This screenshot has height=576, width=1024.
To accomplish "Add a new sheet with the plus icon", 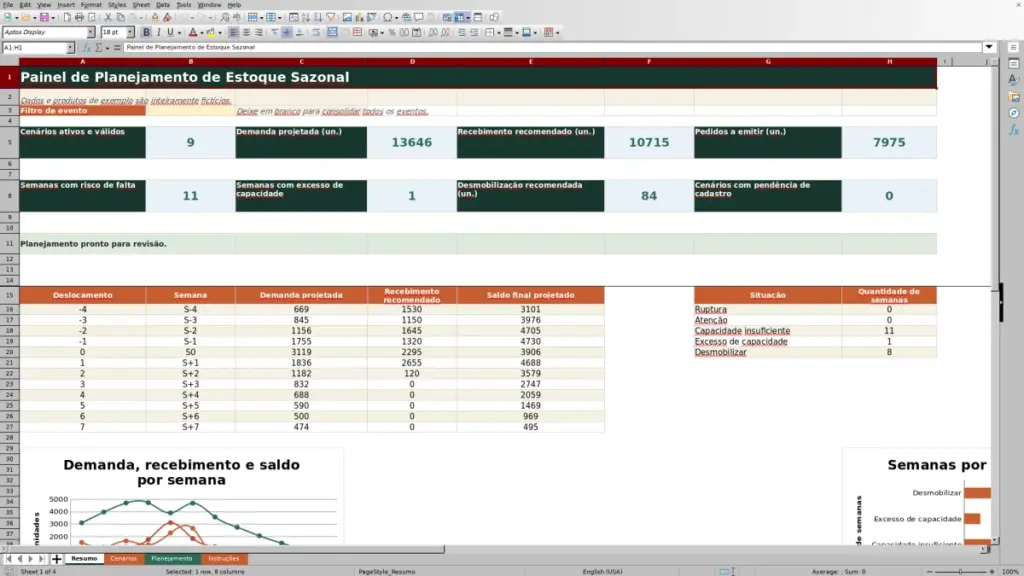I will click(x=56, y=559).
